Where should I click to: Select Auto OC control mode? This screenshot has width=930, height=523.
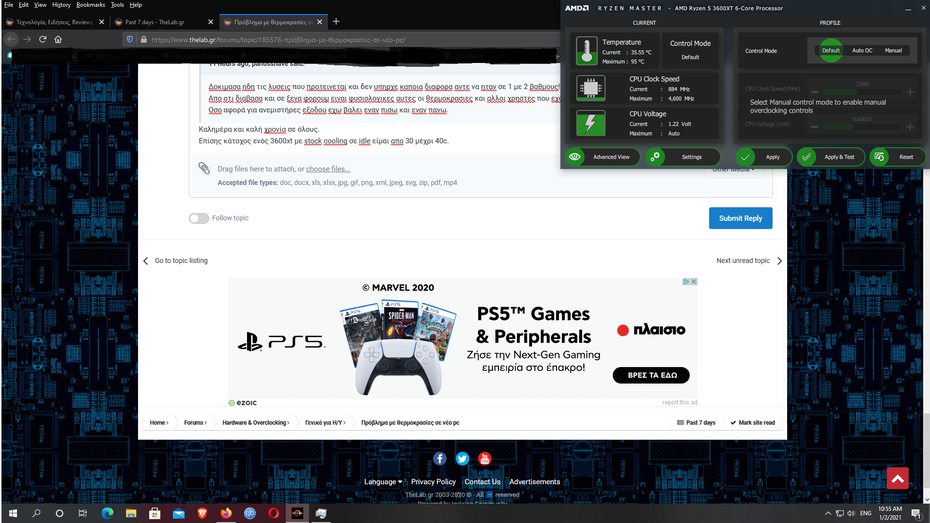pos(862,51)
